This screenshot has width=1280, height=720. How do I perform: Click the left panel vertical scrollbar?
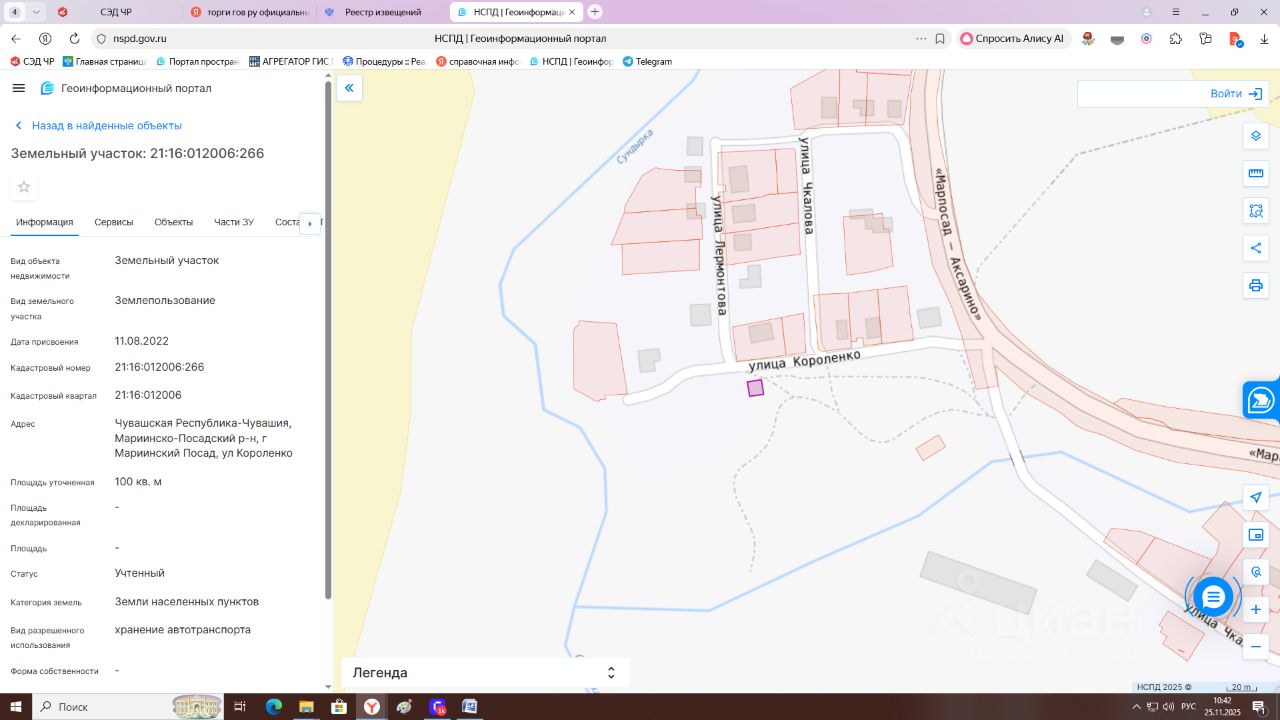(x=328, y=340)
